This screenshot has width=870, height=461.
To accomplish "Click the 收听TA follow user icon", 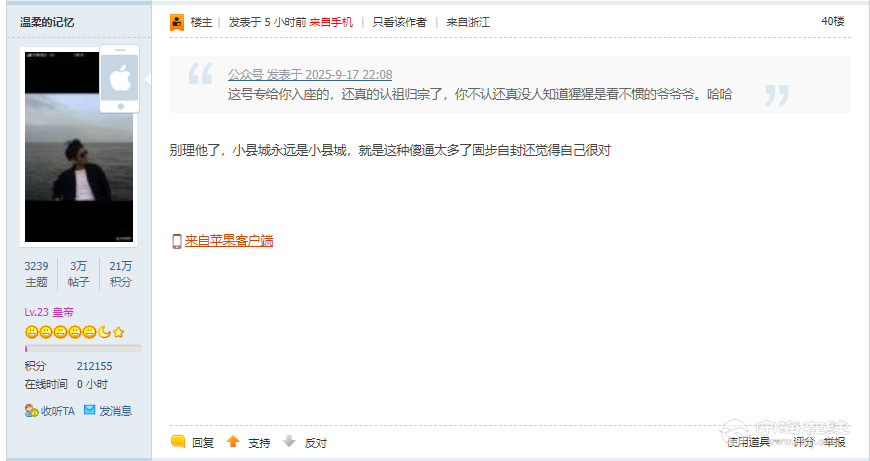I will [31, 411].
